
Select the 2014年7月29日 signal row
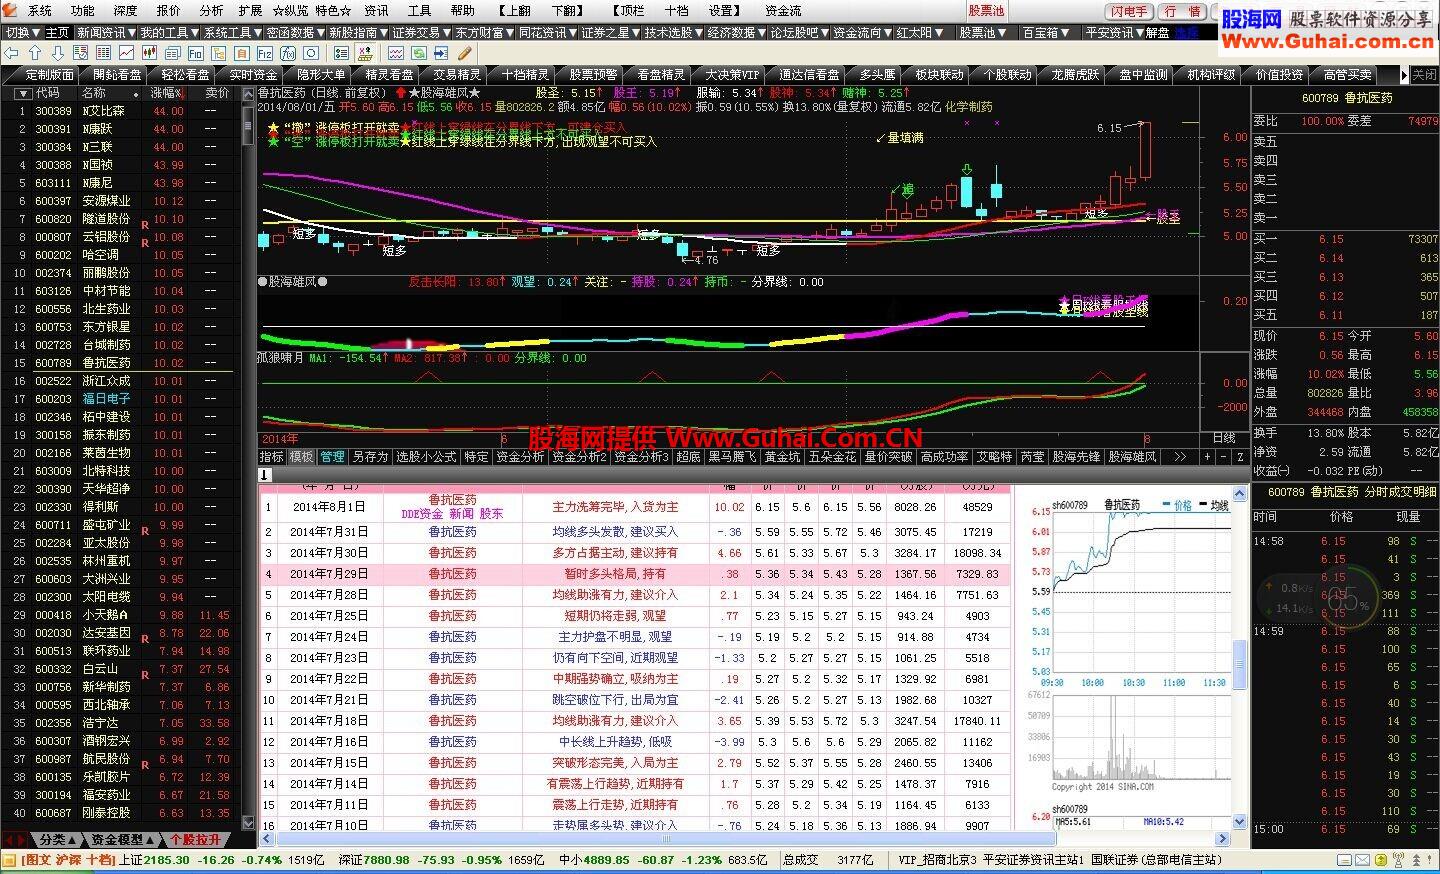(634, 574)
